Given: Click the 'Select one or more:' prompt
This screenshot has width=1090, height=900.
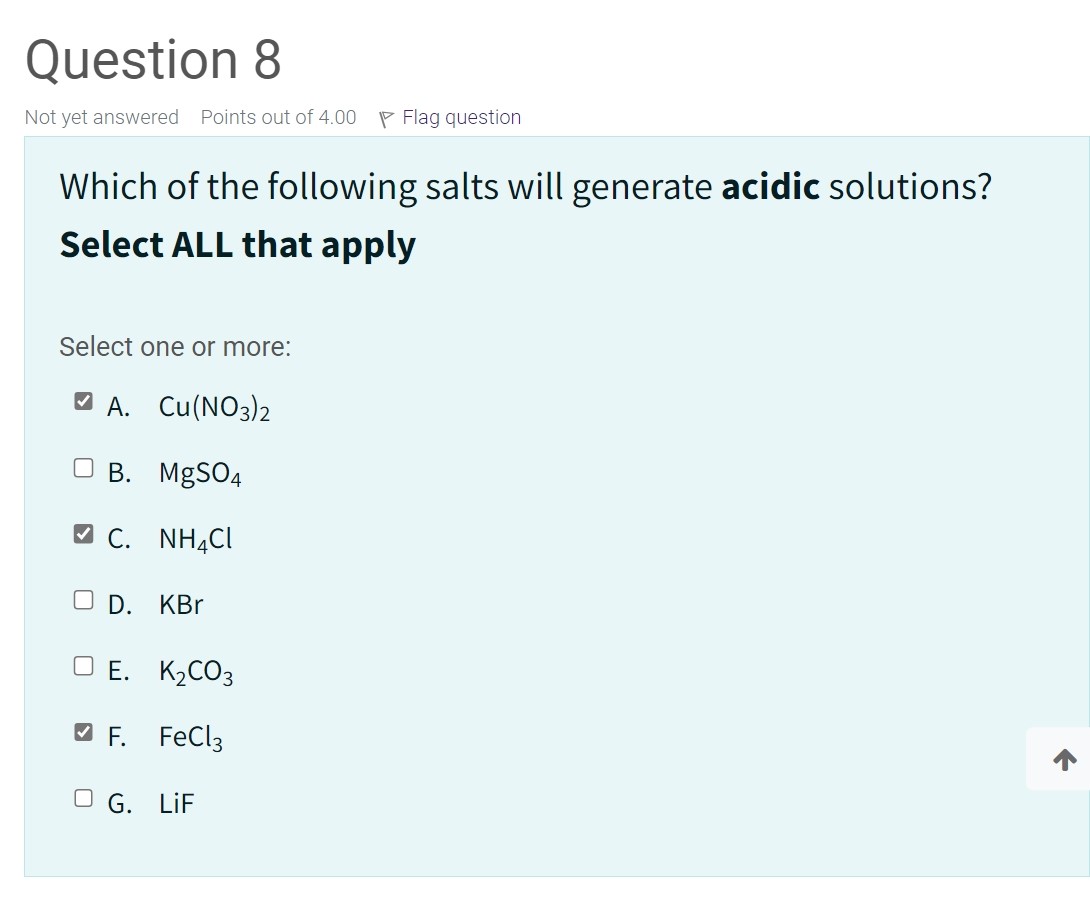Looking at the screenshot, I should point(174,347).
